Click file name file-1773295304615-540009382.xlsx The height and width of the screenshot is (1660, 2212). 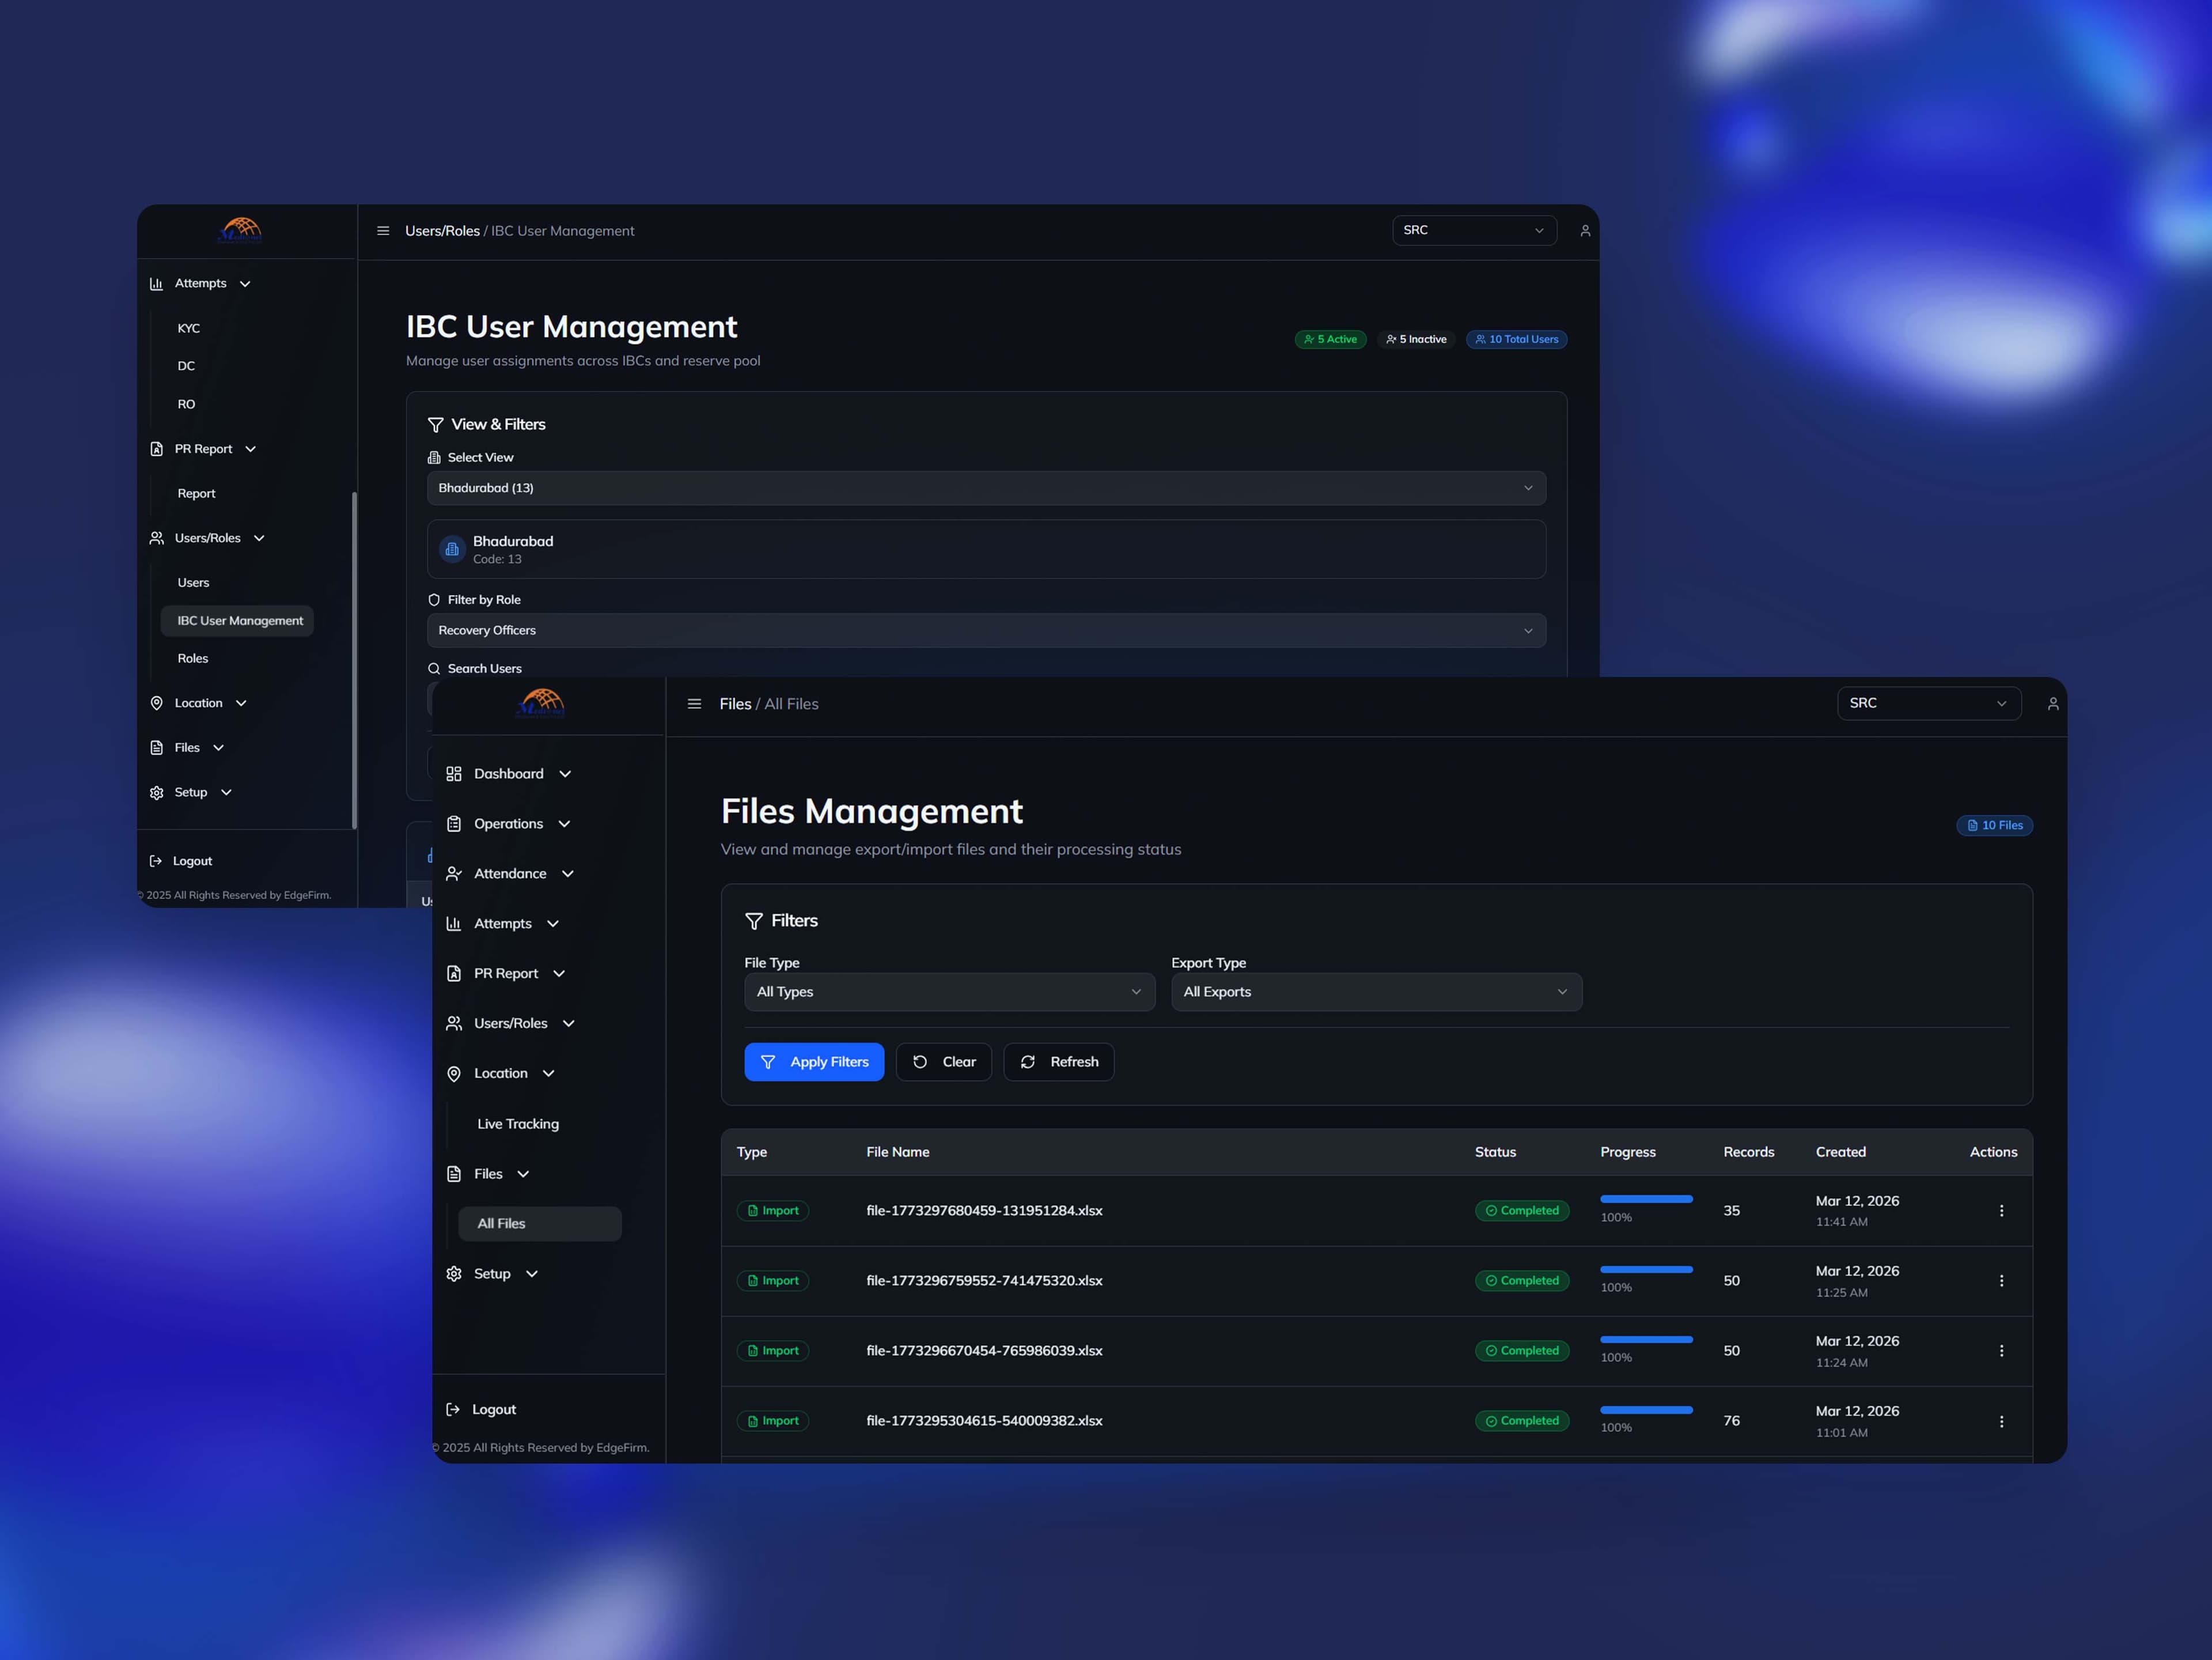(x=984, y=1421)
